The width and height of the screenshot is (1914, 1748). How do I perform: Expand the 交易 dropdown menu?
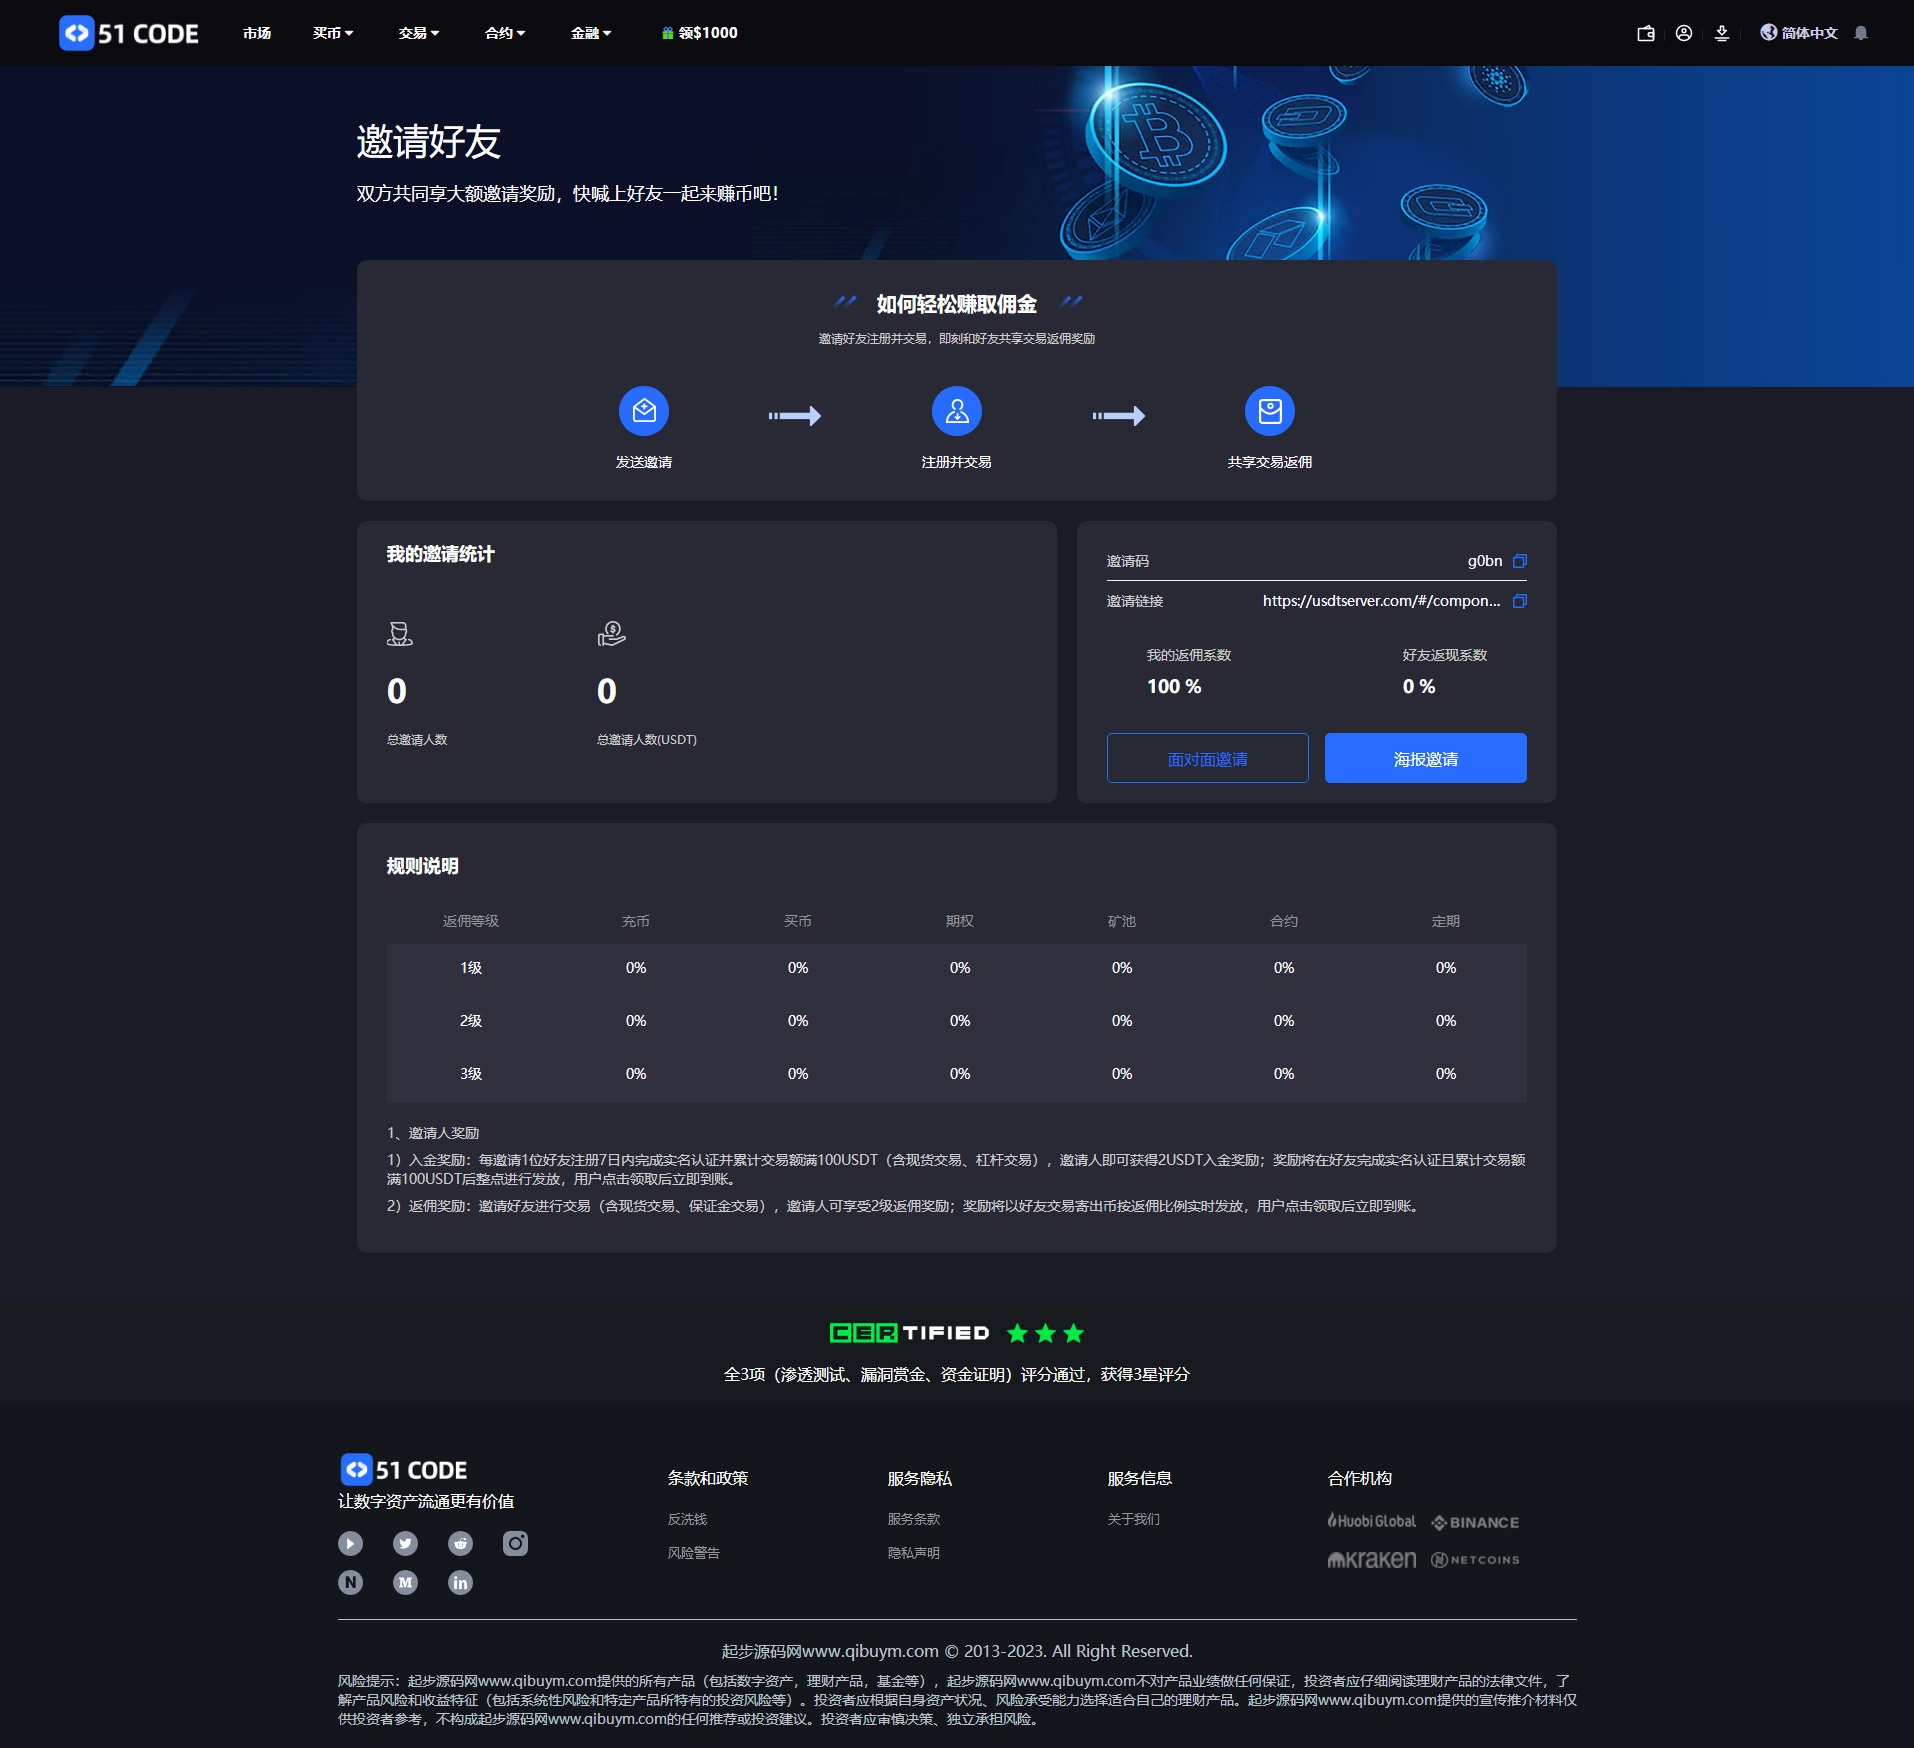(x=419, y=33)
